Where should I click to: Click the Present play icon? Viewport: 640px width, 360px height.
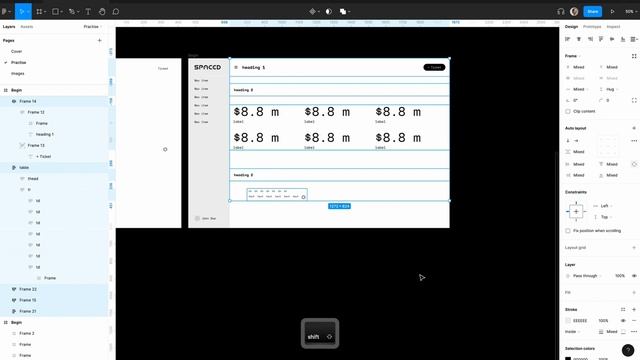coord(612,11)
